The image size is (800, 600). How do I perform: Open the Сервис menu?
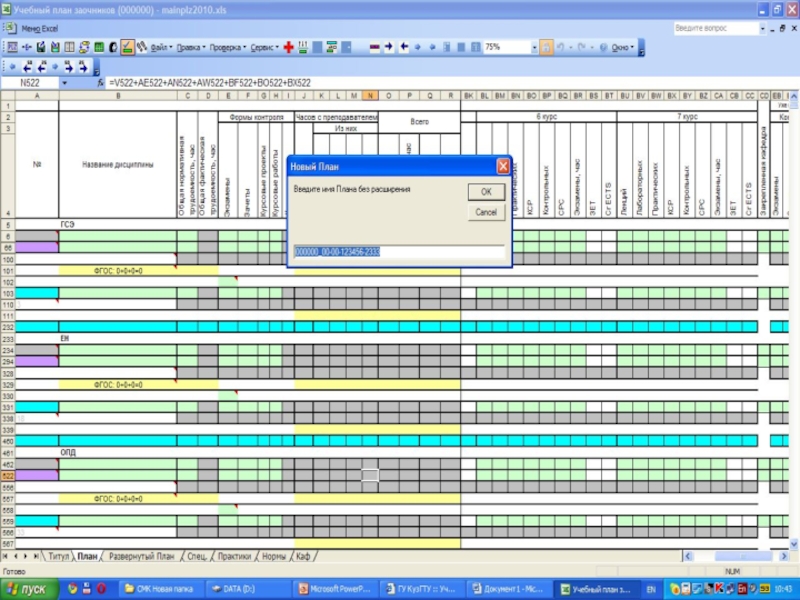click(264, 47)
